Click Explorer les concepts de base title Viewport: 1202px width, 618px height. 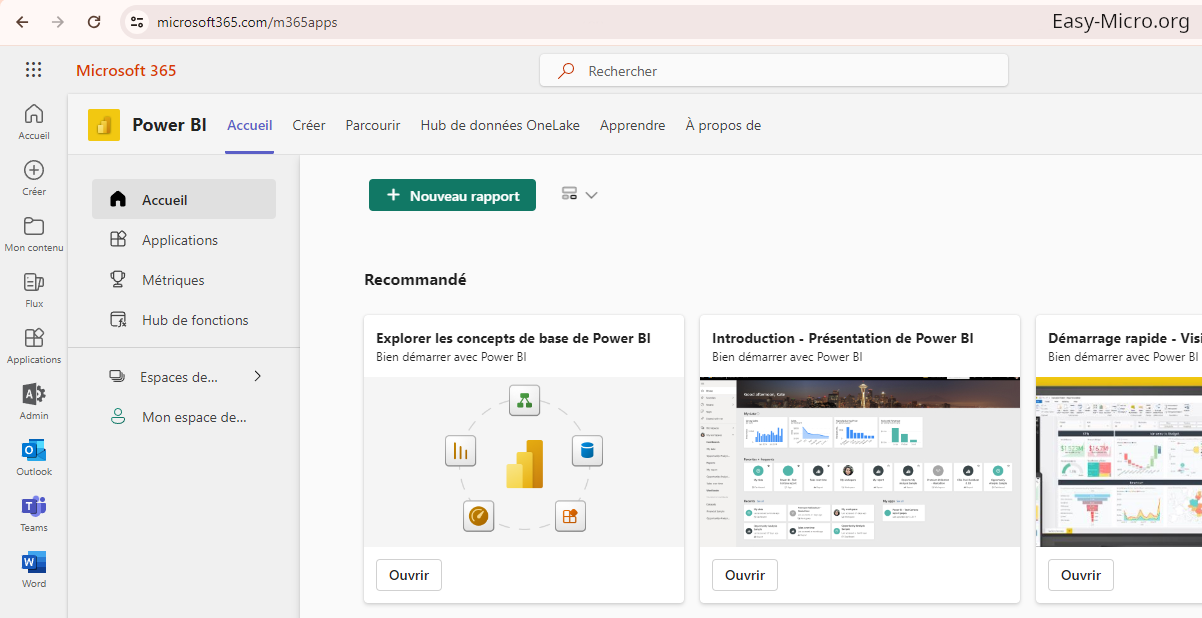(x=513, y=338)
